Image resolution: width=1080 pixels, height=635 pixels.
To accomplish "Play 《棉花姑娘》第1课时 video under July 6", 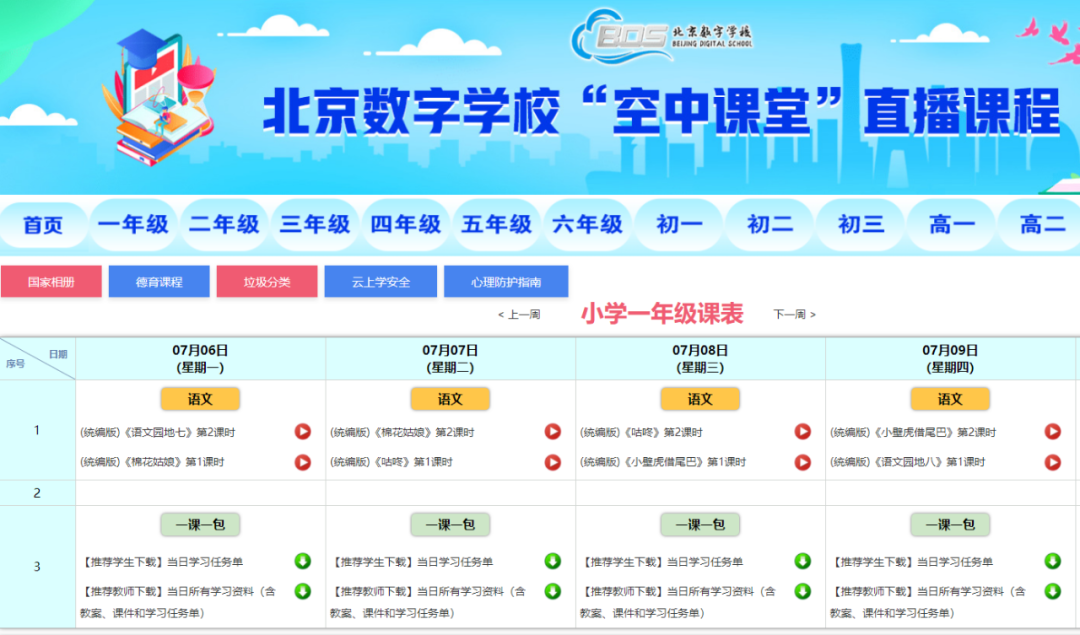I will coord(303,462).
